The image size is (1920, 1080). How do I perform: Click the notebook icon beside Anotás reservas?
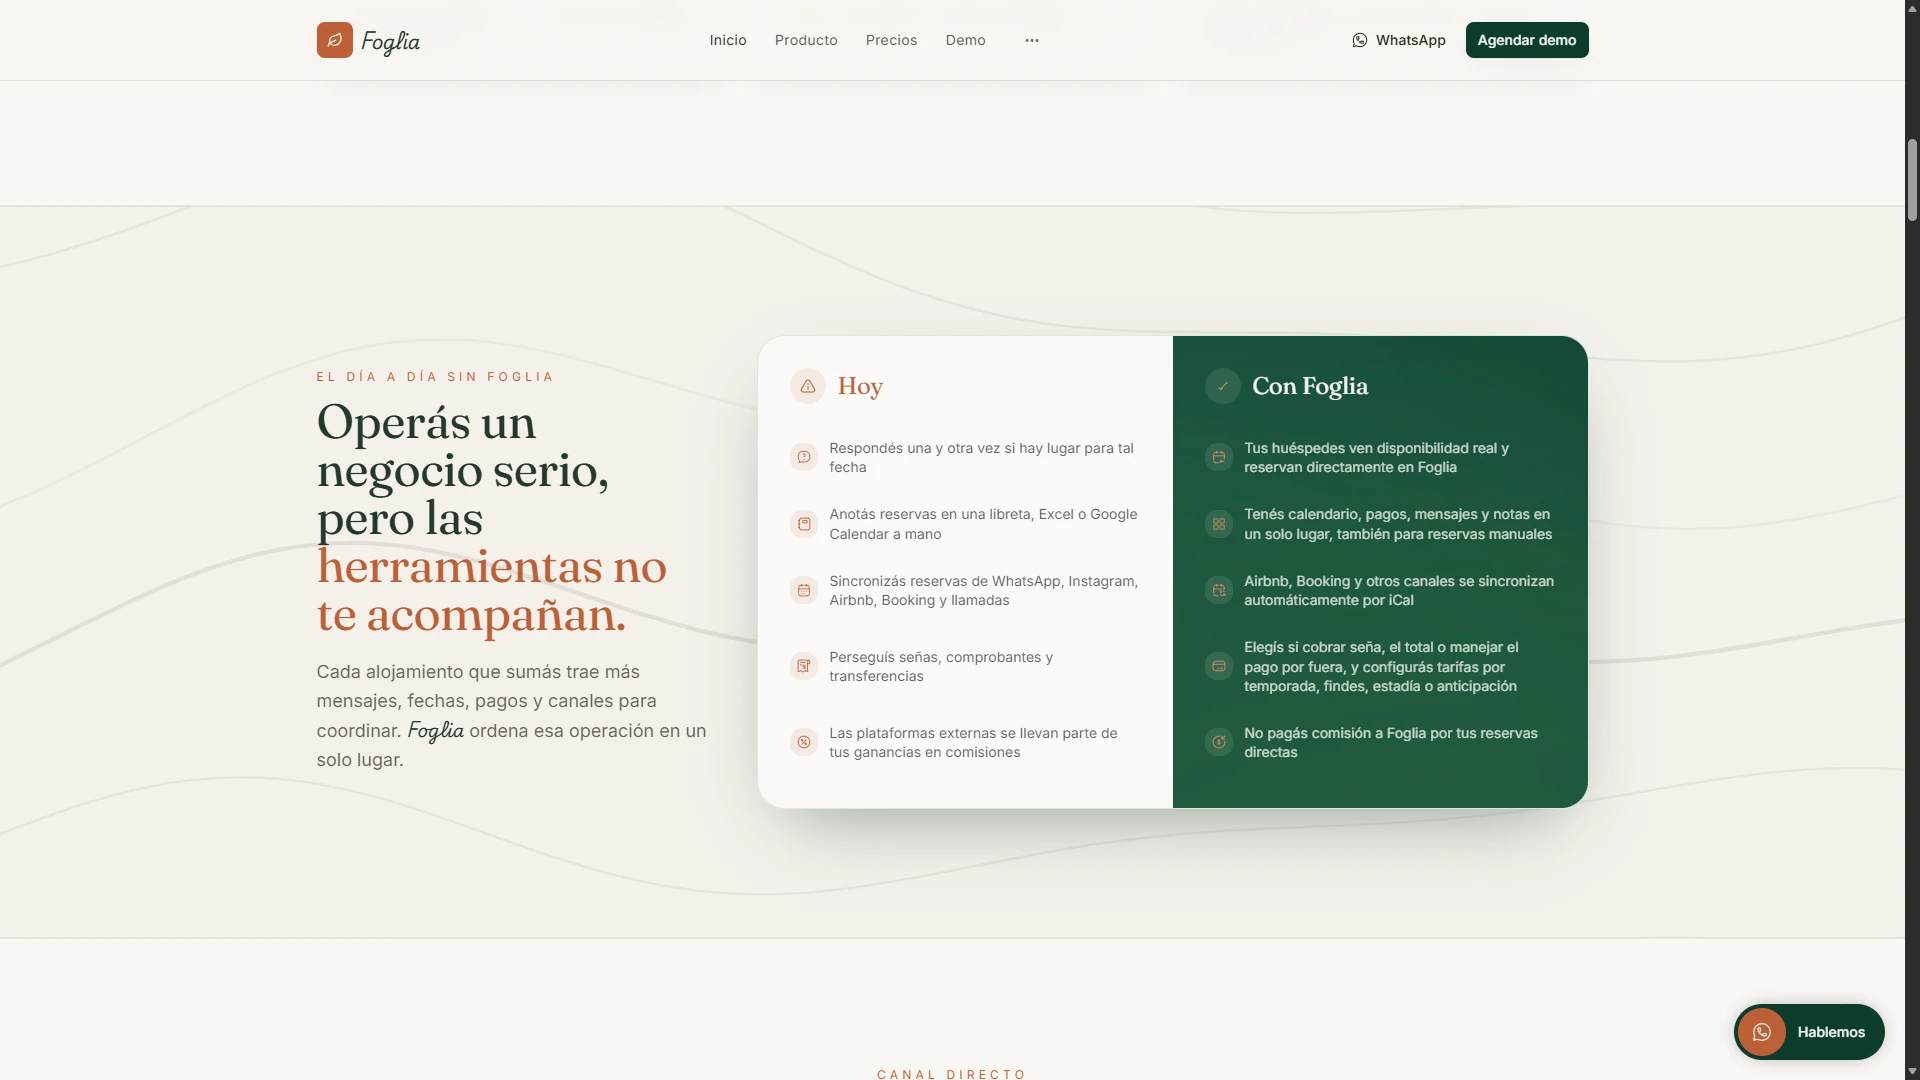pos(804,524)
